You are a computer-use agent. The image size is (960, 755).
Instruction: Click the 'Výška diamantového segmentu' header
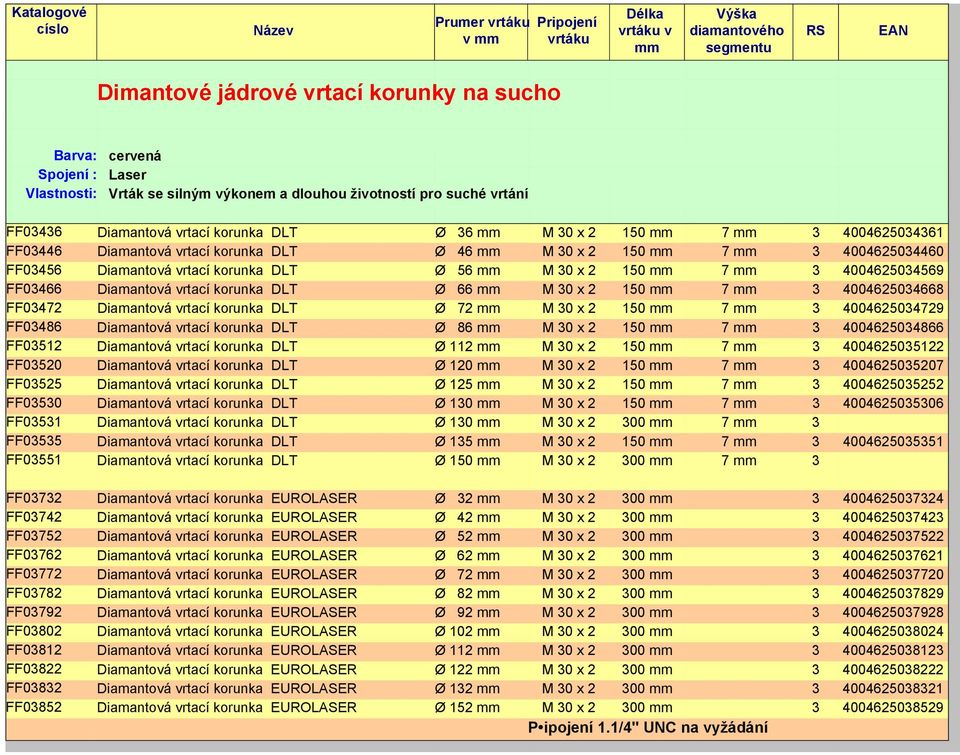[x=737, y=31]
